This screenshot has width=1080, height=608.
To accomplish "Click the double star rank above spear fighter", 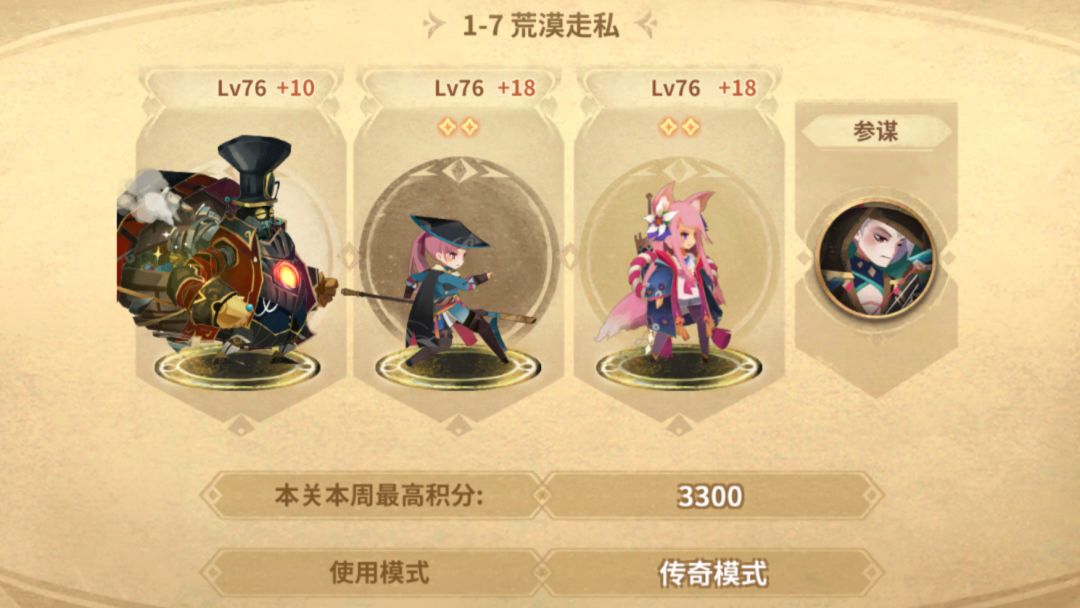I will [x=459, y=127].
